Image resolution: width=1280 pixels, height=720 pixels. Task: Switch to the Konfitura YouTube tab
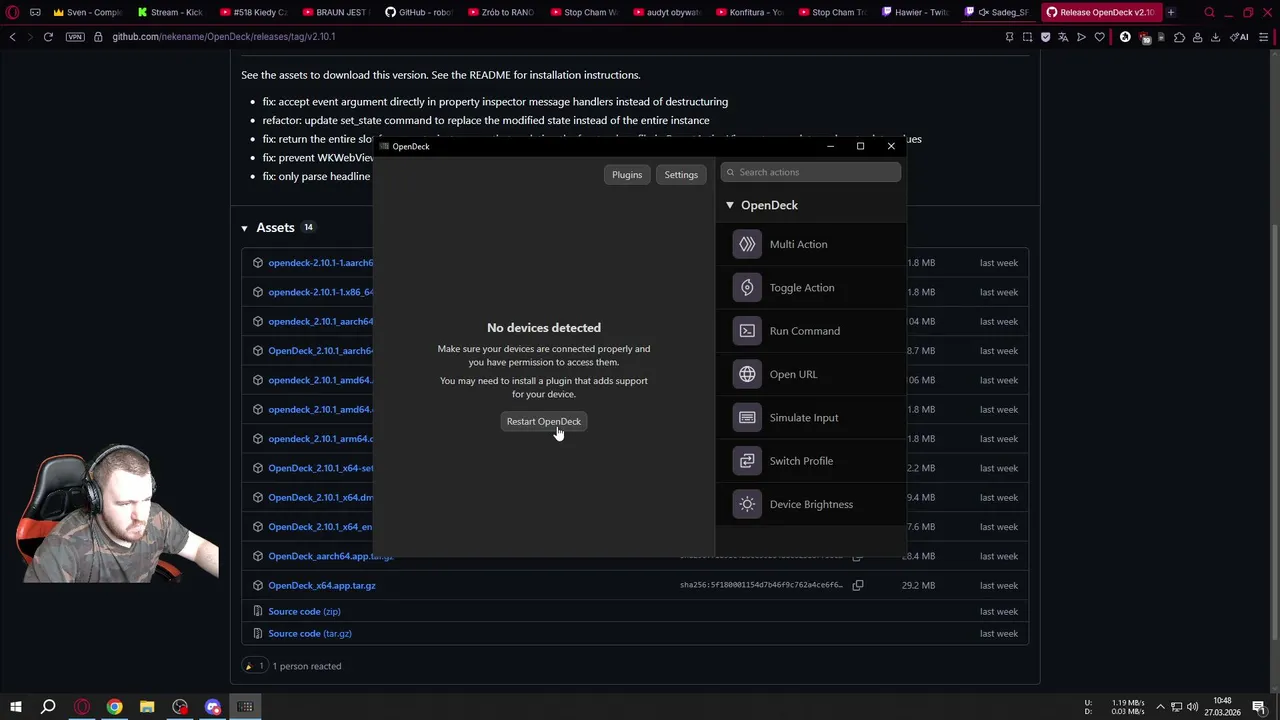750,12
